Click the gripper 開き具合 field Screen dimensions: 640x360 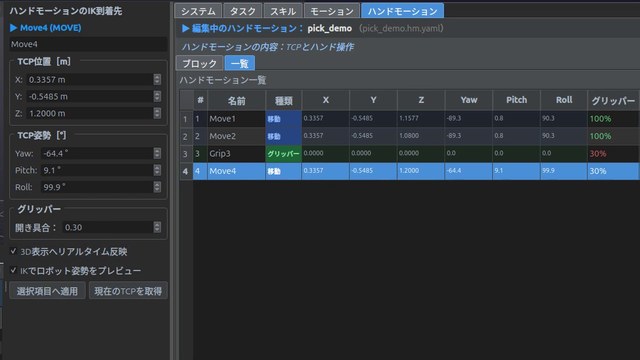tap(108, 227)
